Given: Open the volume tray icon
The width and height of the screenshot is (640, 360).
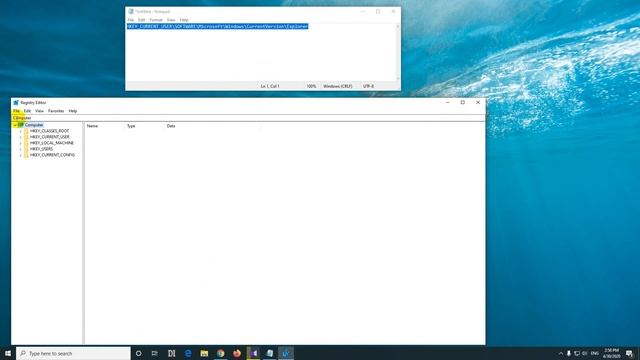Looking at the screenshot, I should 584,353.
